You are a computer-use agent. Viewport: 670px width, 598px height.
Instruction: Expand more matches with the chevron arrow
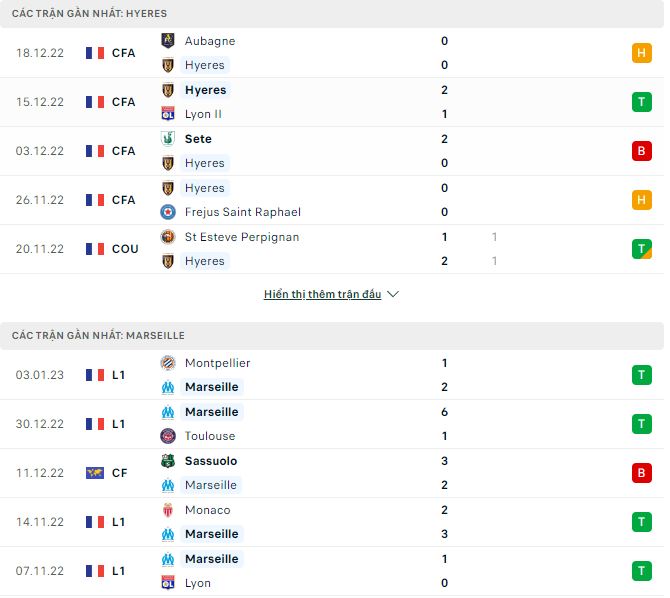[x=393, y=295]
